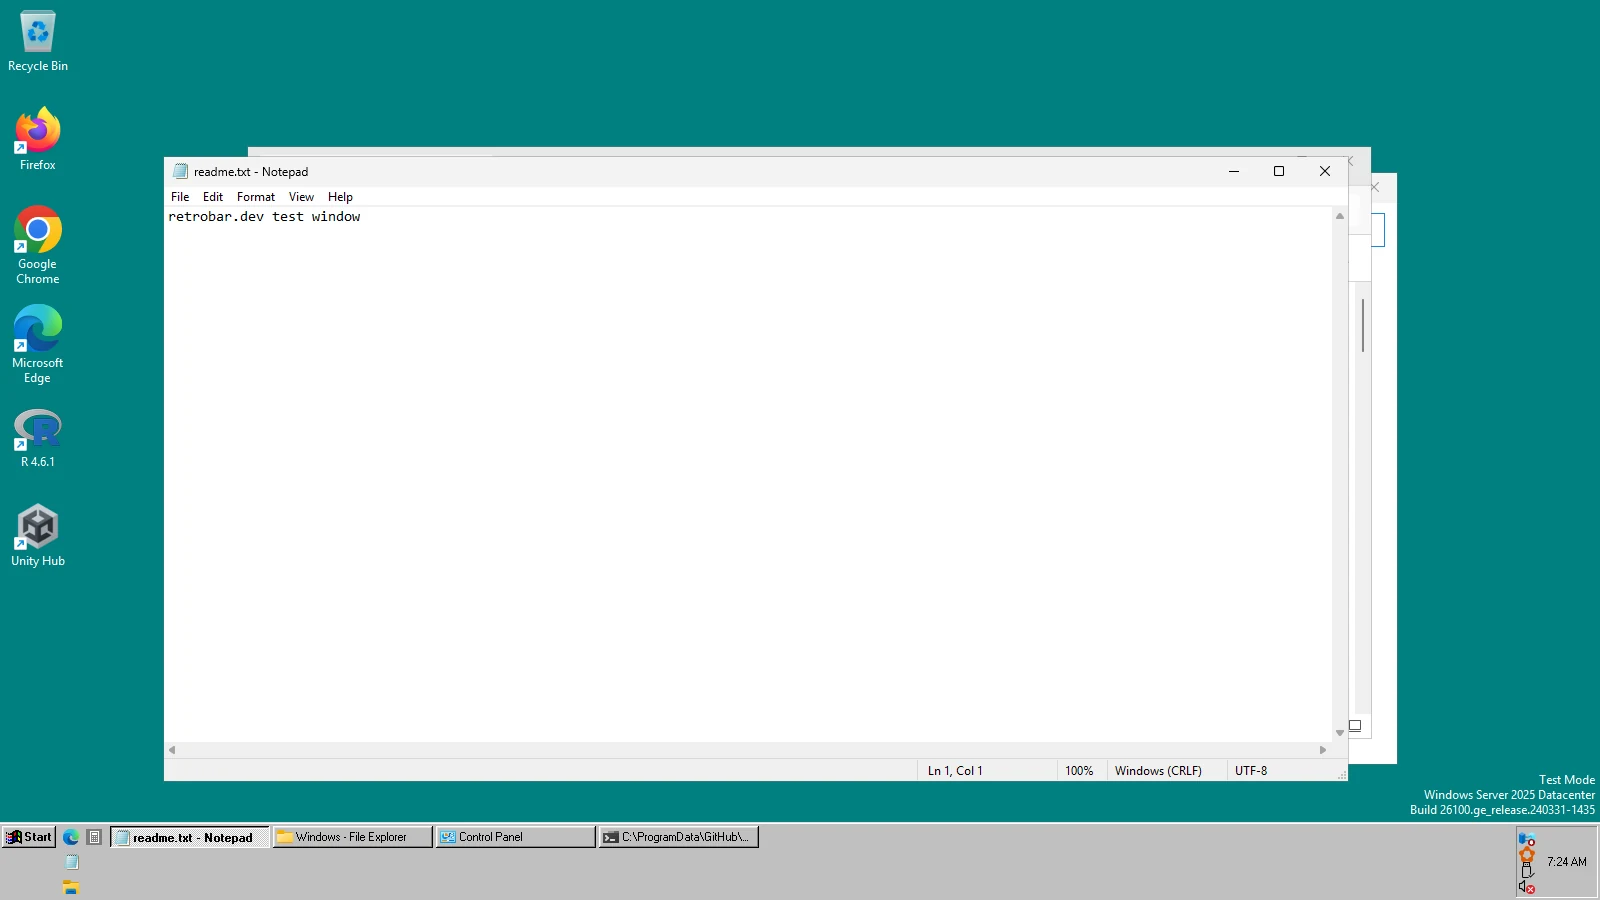This screenshot has height=900, width=1600.
Task: Select the R 4.6.1 desktop shortcut
Action: 38,439
